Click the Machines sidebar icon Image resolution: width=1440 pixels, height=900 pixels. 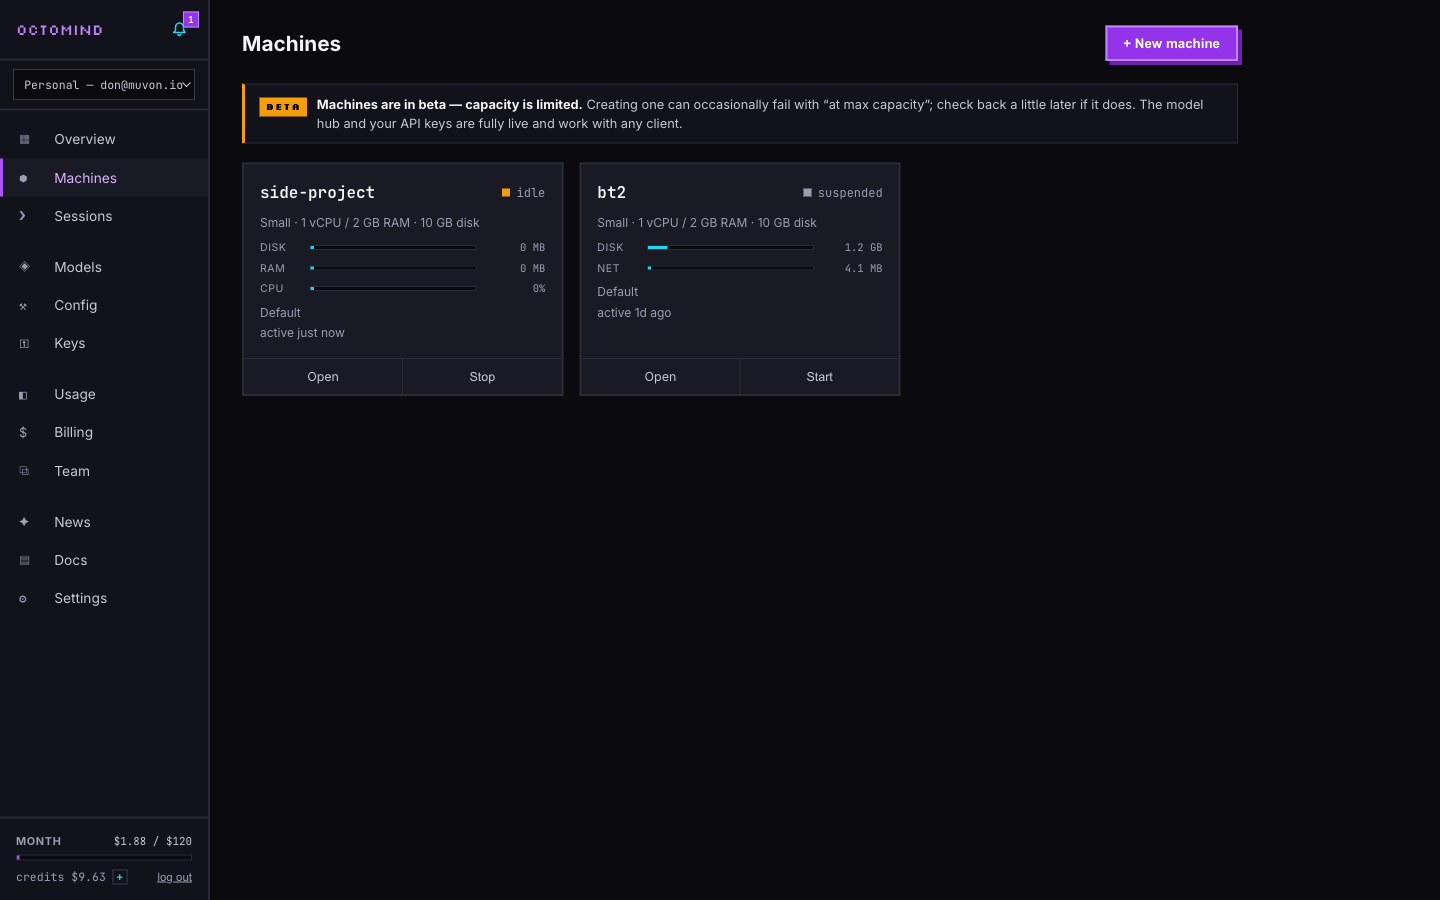coord(24,178)
